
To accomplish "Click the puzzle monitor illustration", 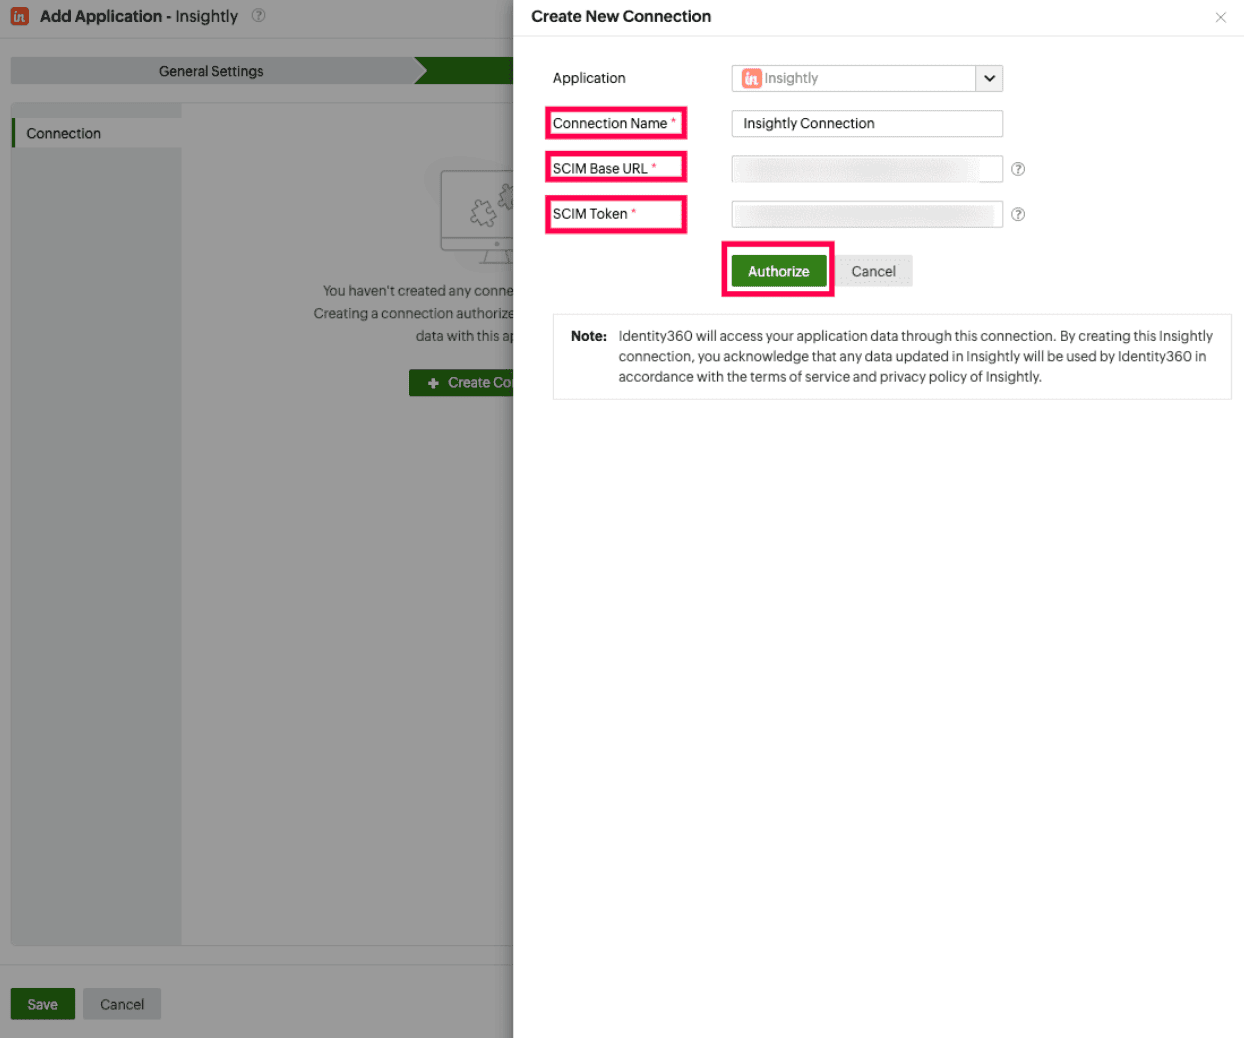I will [477, 217].
